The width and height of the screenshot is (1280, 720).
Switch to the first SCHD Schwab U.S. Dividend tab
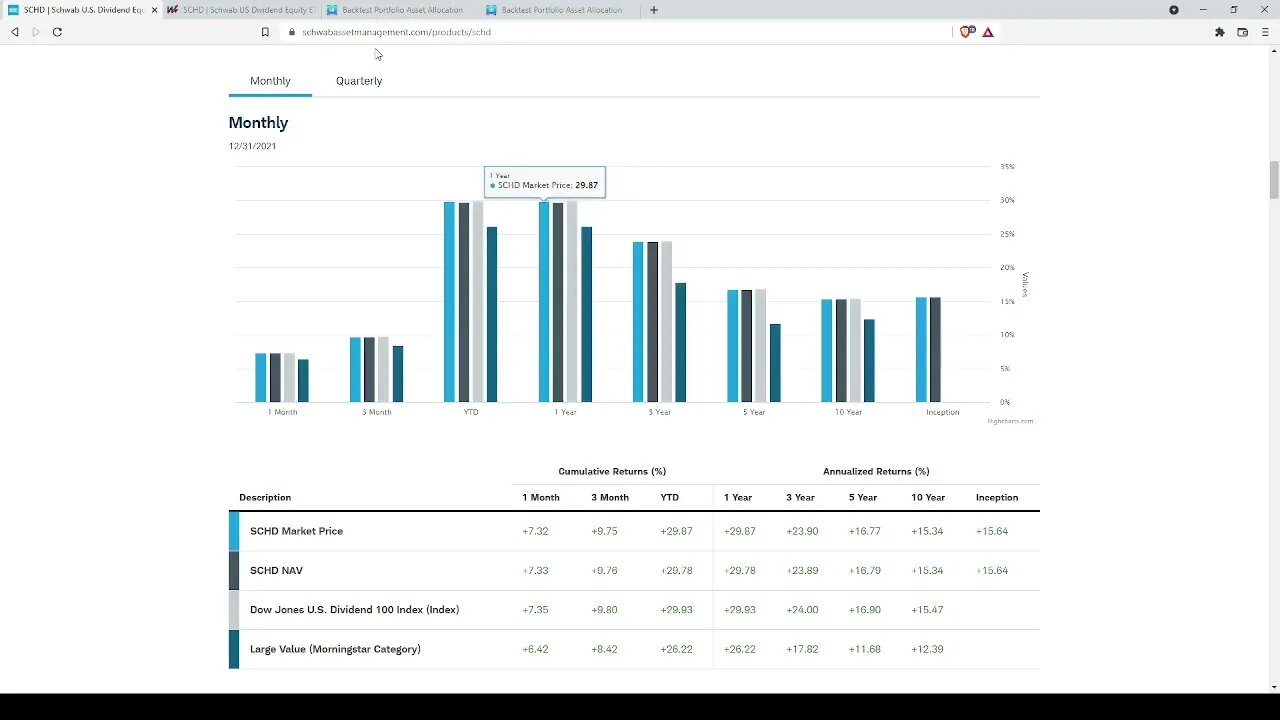pyautogui.click(x=80, y=10)
